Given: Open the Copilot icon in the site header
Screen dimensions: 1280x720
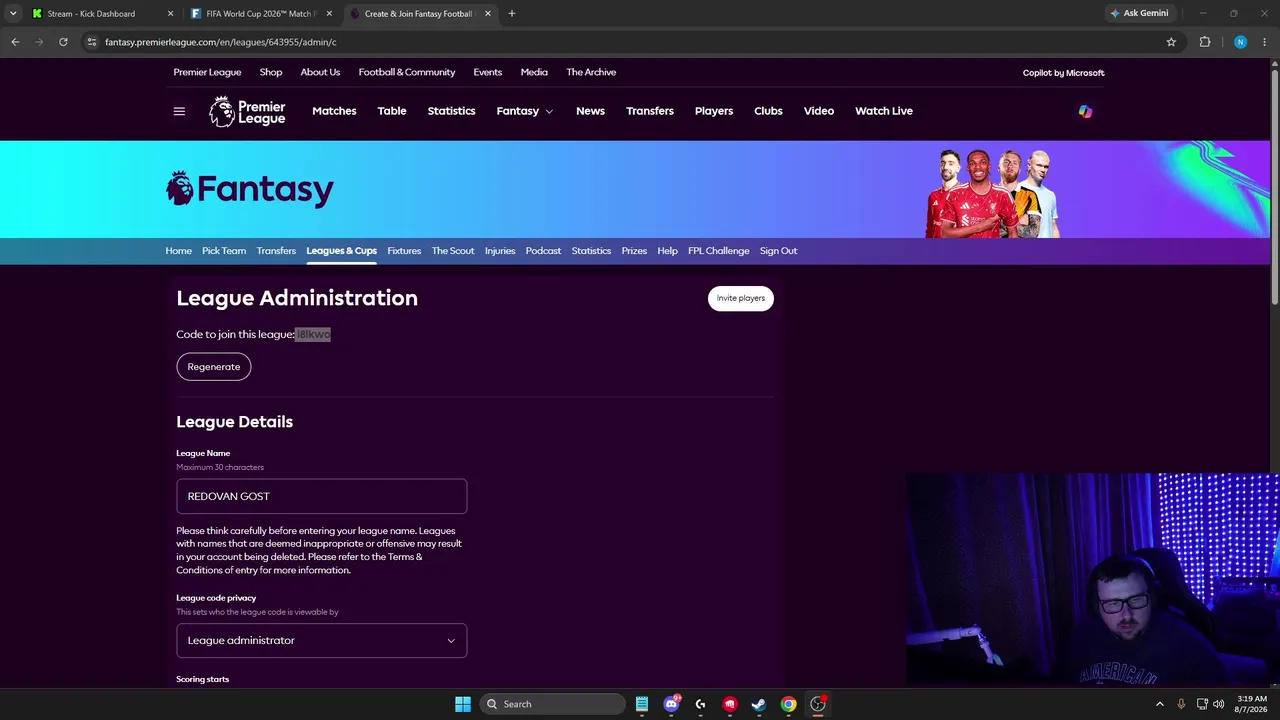Looking at the screenshot, I should pos(1085,111).
